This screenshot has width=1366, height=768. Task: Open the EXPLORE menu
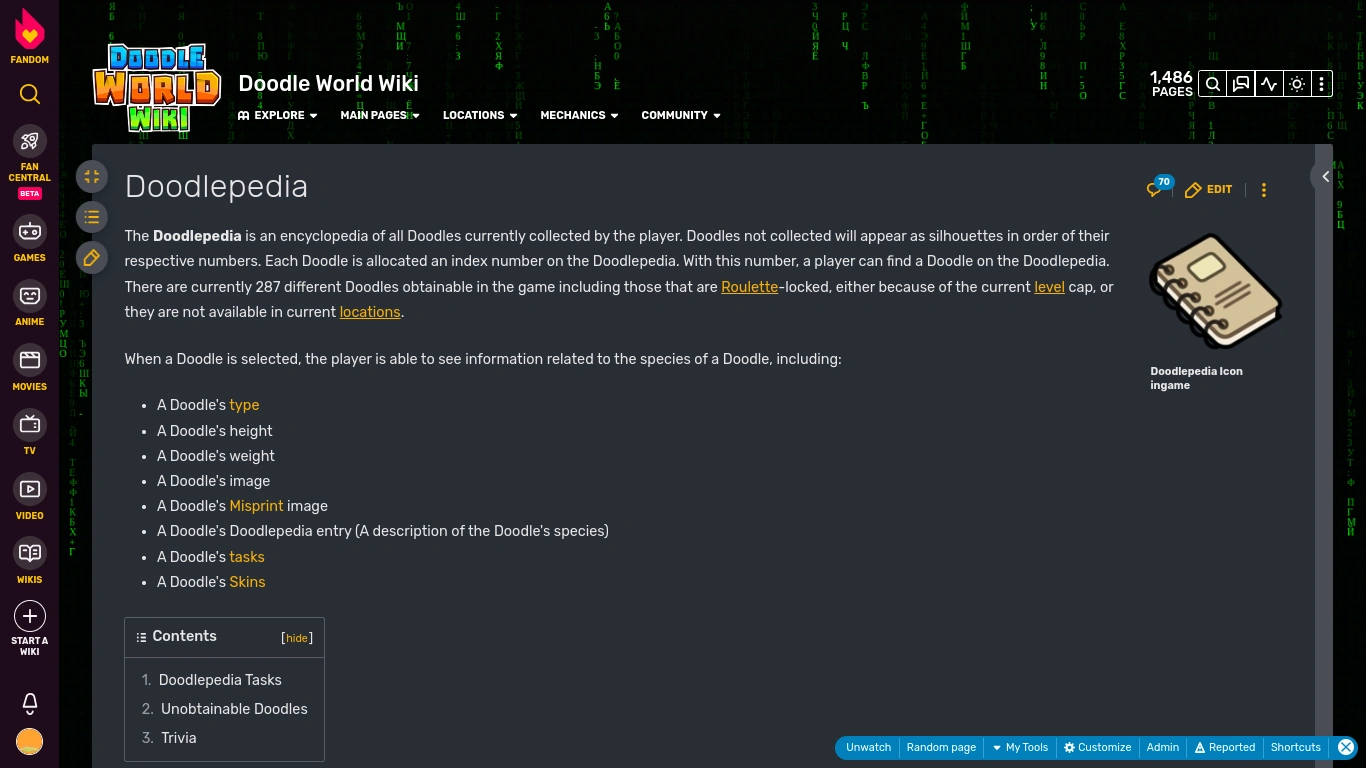point(277,115)
